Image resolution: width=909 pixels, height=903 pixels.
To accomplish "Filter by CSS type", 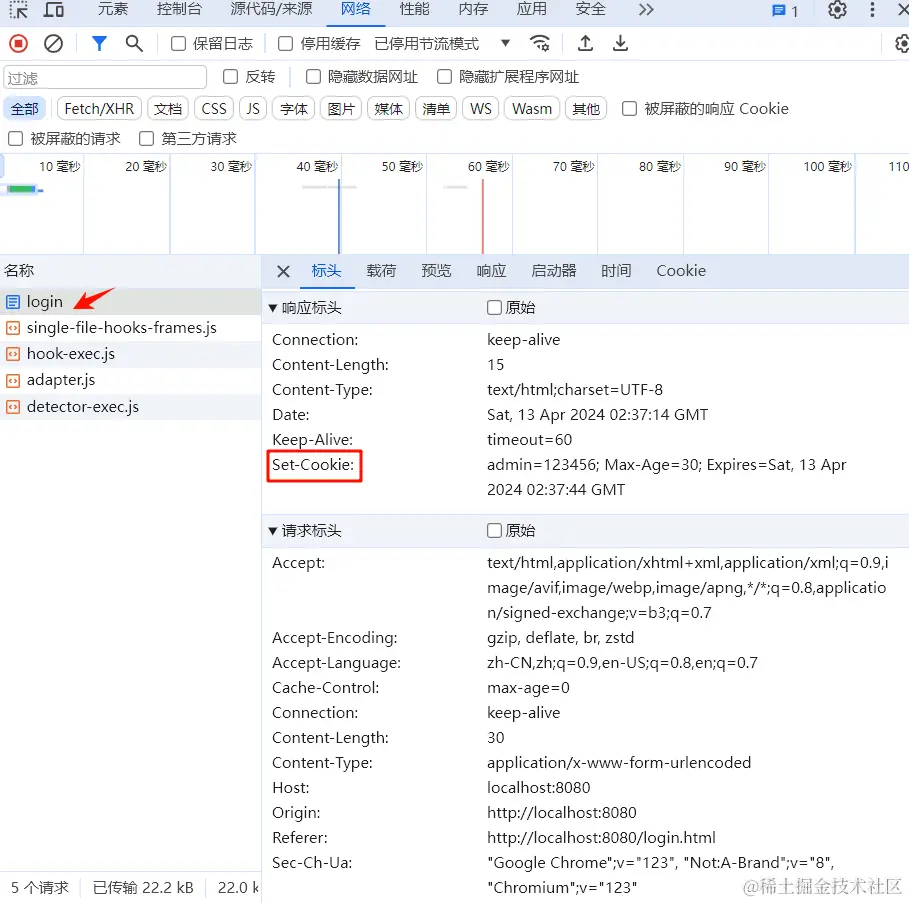I will [x=214, y=109].
